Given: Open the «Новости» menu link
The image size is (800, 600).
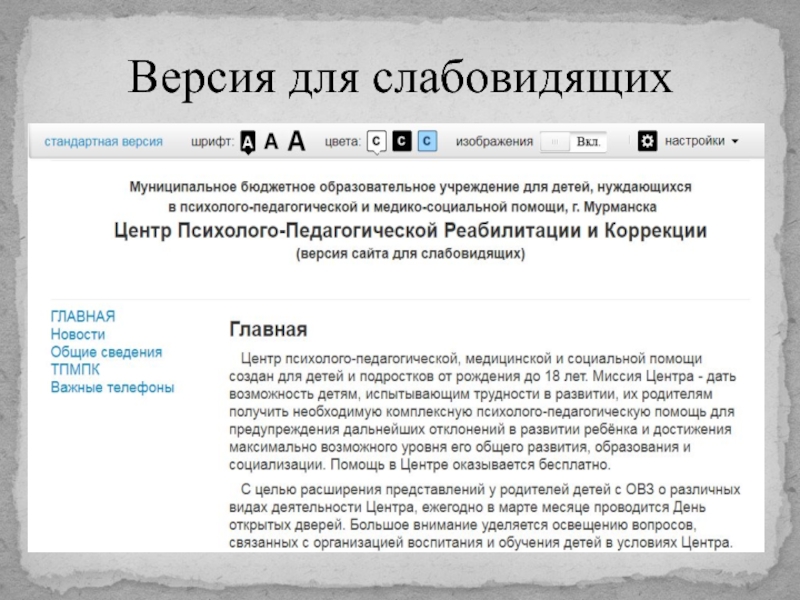Looking at the screenshot, I should click(x=78, y=334).
